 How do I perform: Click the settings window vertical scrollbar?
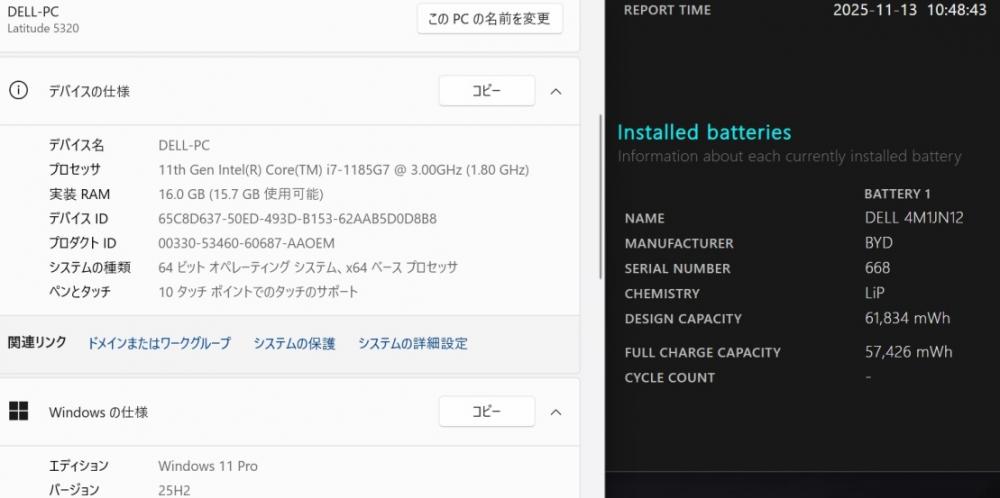[599, 196]
